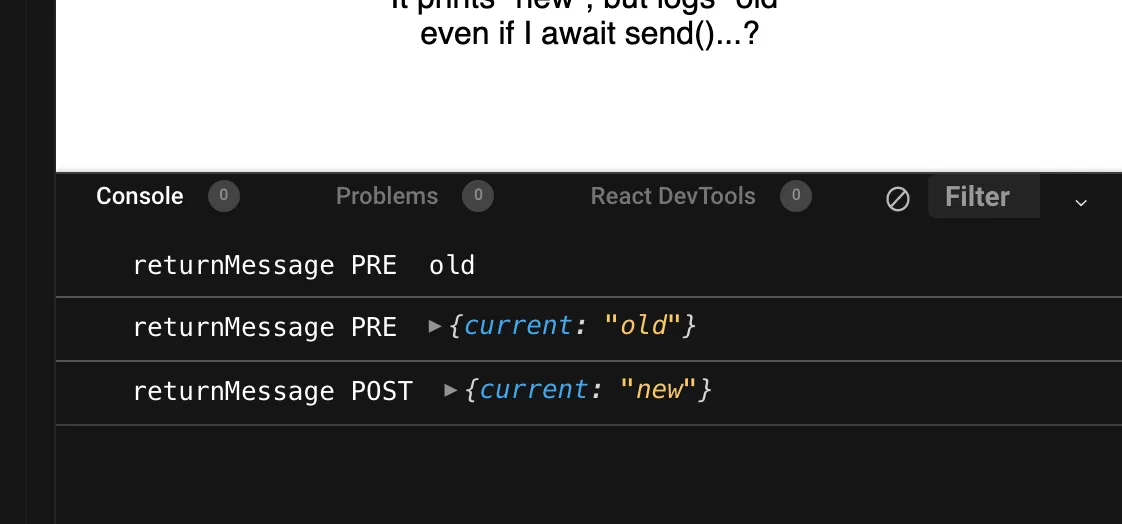This screenshot has height=524, width=1122.
Task: Select the first log row ending in old
Action: pyautogui.click(x=589, y=266)
